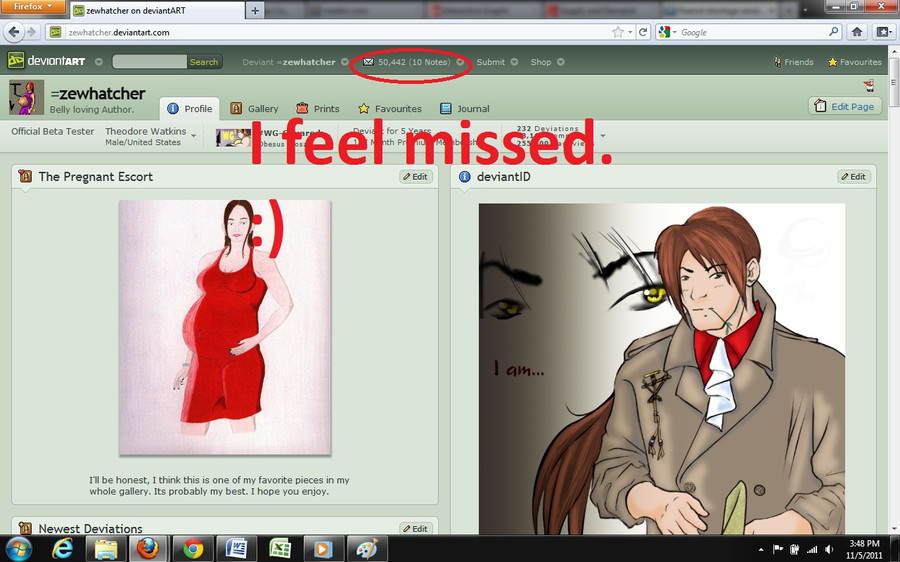Click the WG group thumbnail icon

point(232,137)
